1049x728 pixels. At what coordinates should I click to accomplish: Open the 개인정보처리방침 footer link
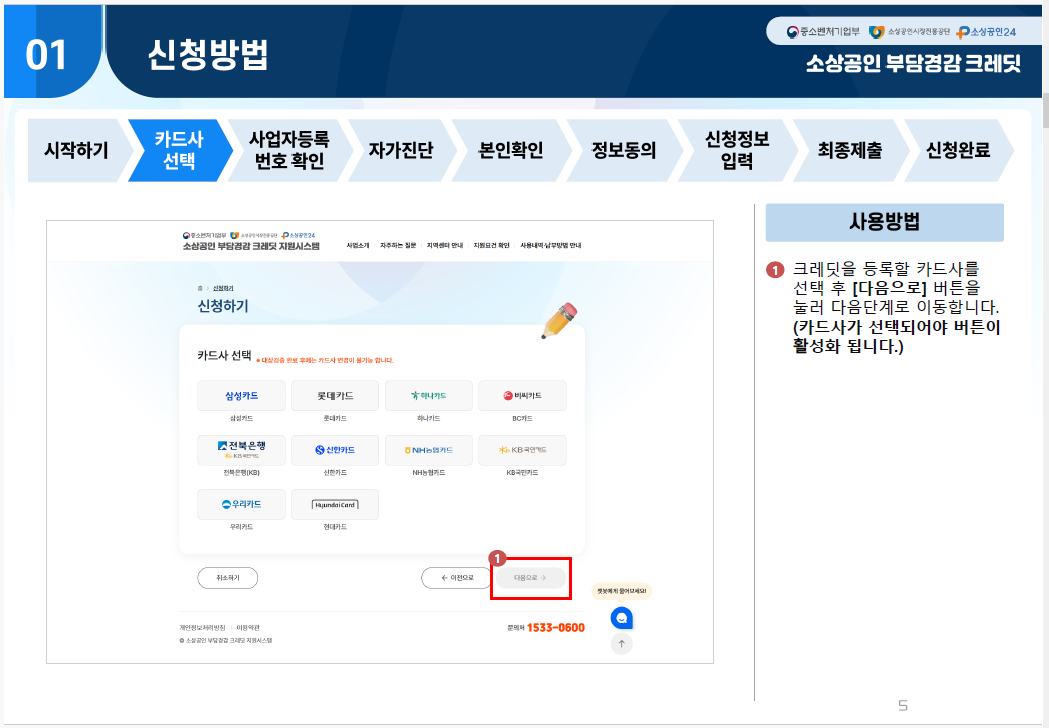(x=202, y=628)
